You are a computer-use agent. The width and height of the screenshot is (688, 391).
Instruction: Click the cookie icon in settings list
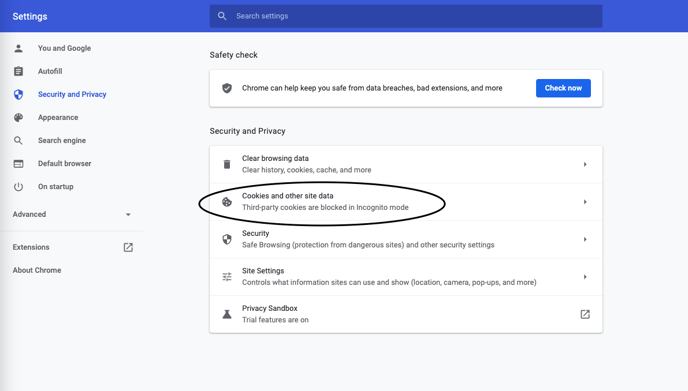click(x=227, y=202)
